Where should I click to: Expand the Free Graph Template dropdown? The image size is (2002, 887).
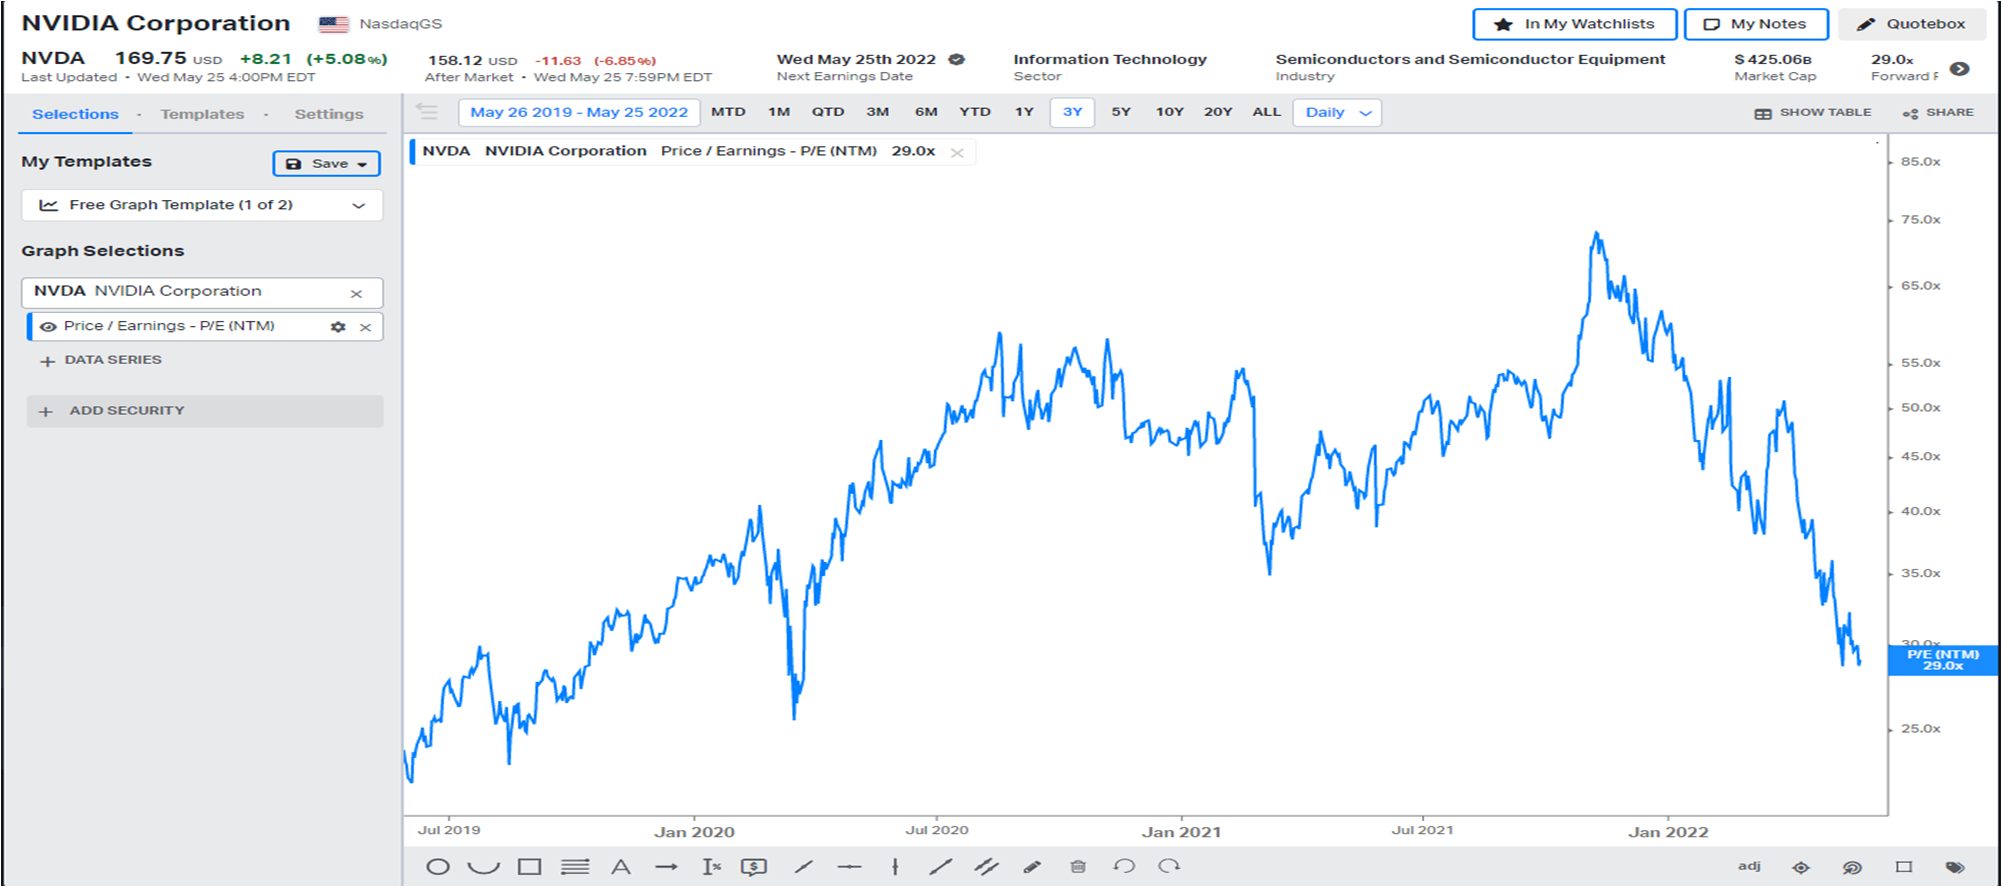(202, 205)
